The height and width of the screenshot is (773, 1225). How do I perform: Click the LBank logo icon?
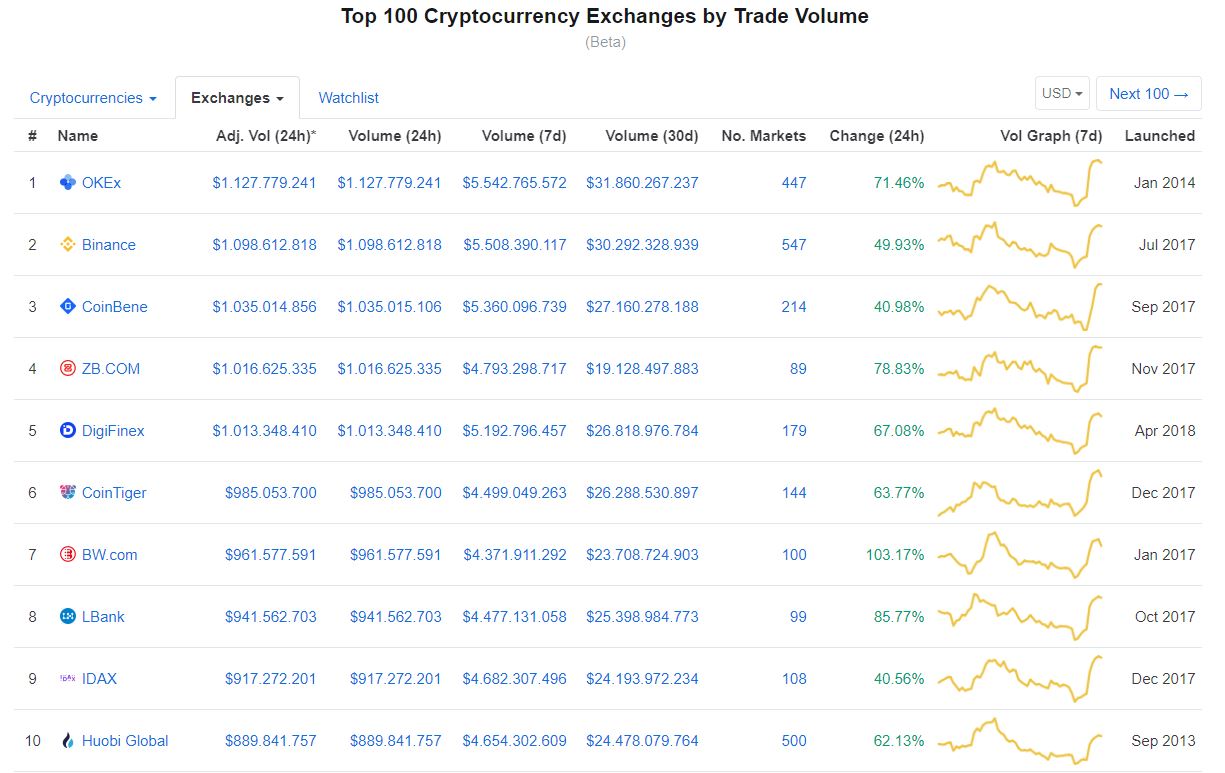pos(68,617)
